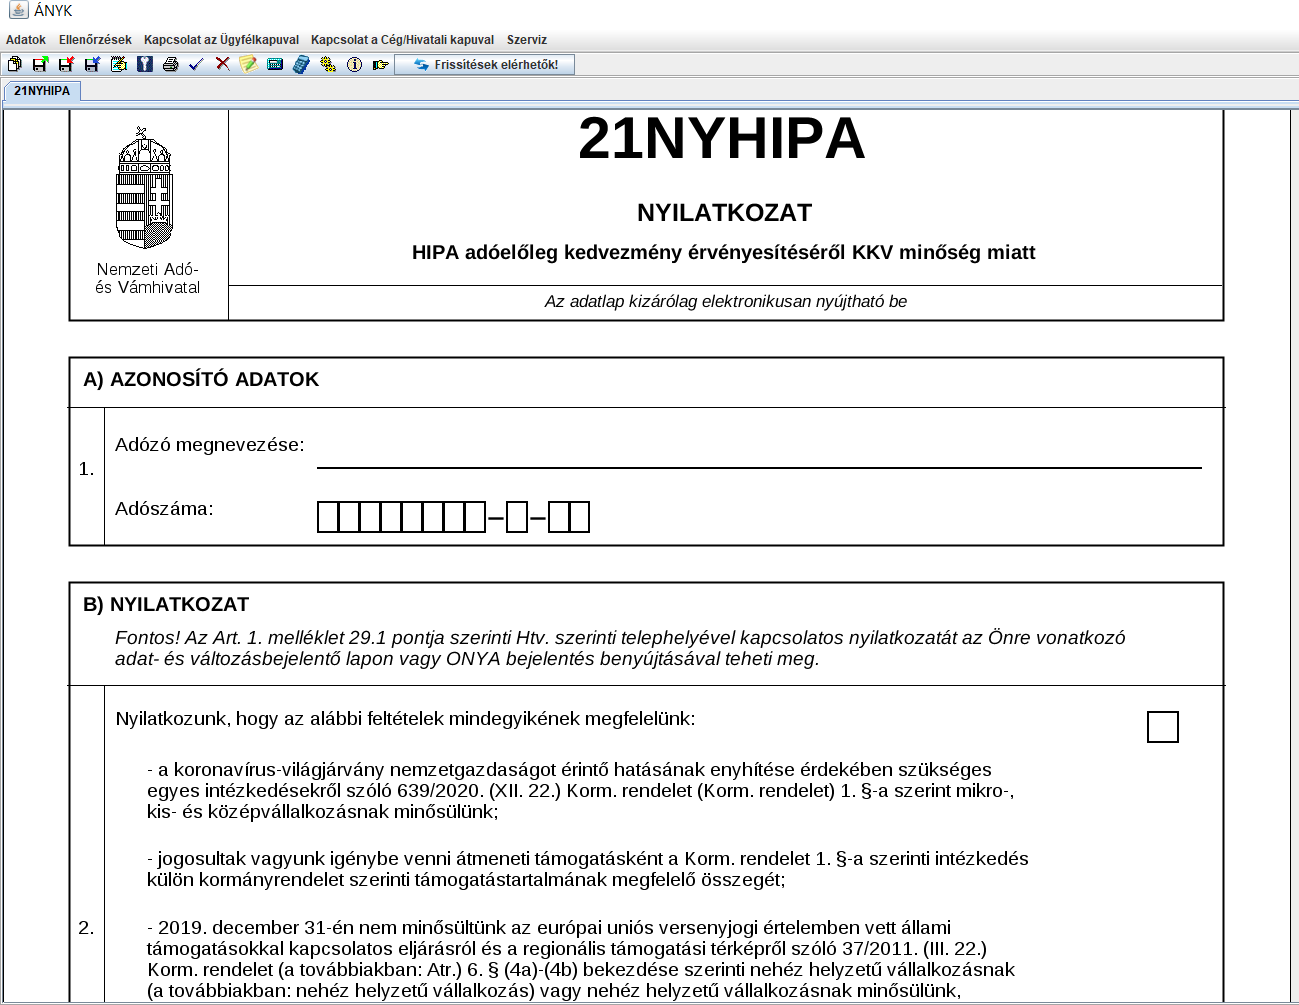
Task: Open the Szerviz menu
Action: point(526,40)
